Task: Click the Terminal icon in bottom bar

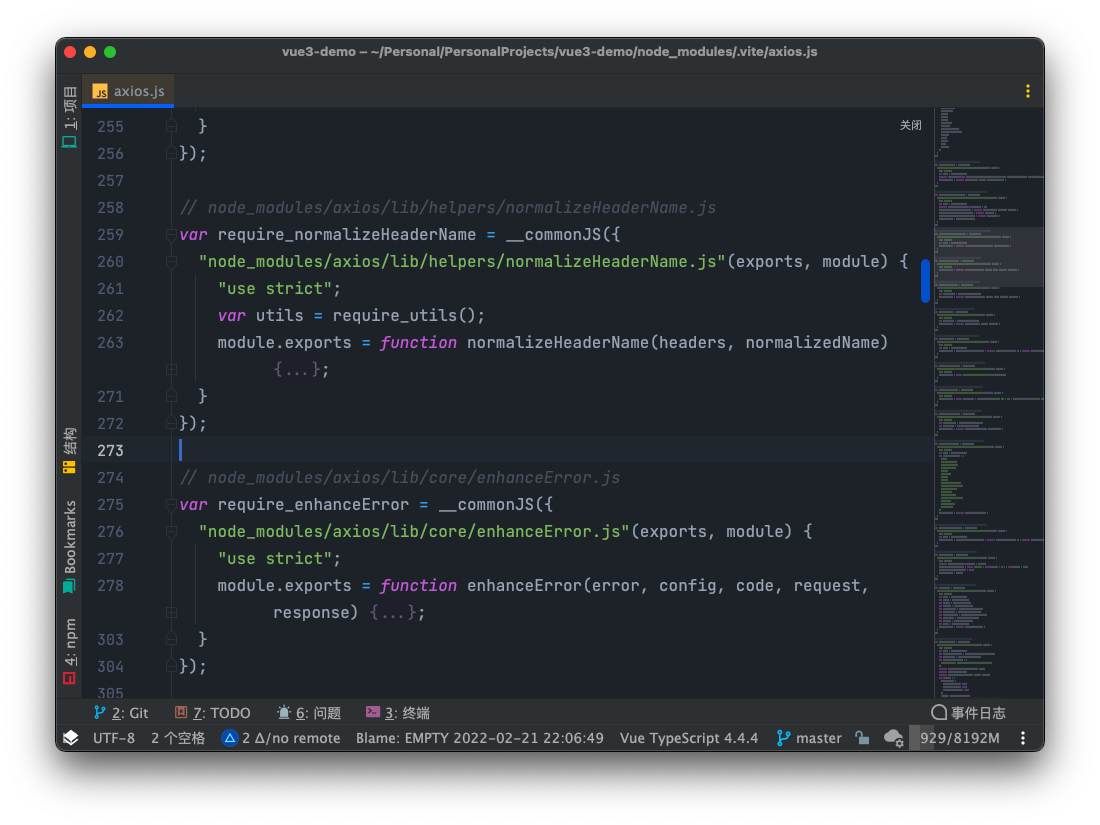Action: point(373,712)
